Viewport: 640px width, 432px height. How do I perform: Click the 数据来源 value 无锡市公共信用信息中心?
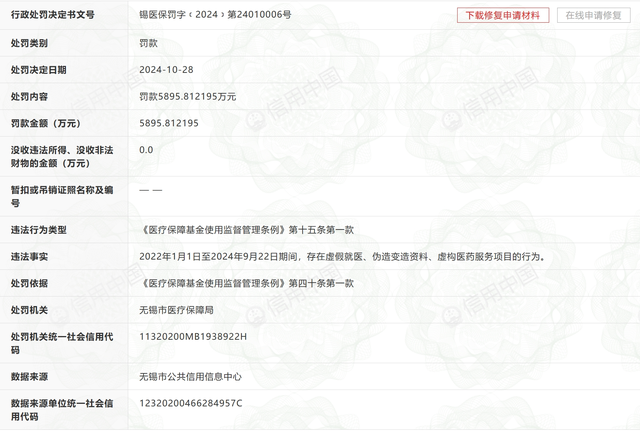(190, 376)
